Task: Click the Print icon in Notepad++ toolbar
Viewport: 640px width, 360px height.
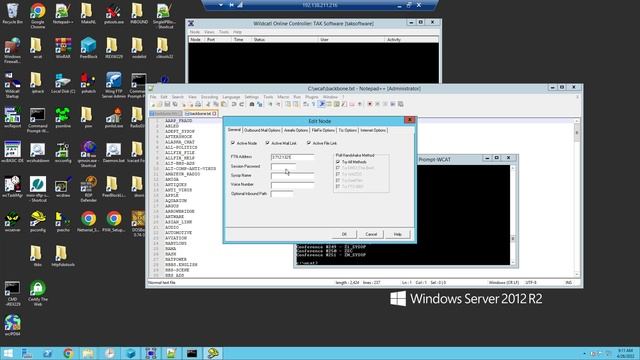Action: [x=198, y=104]
